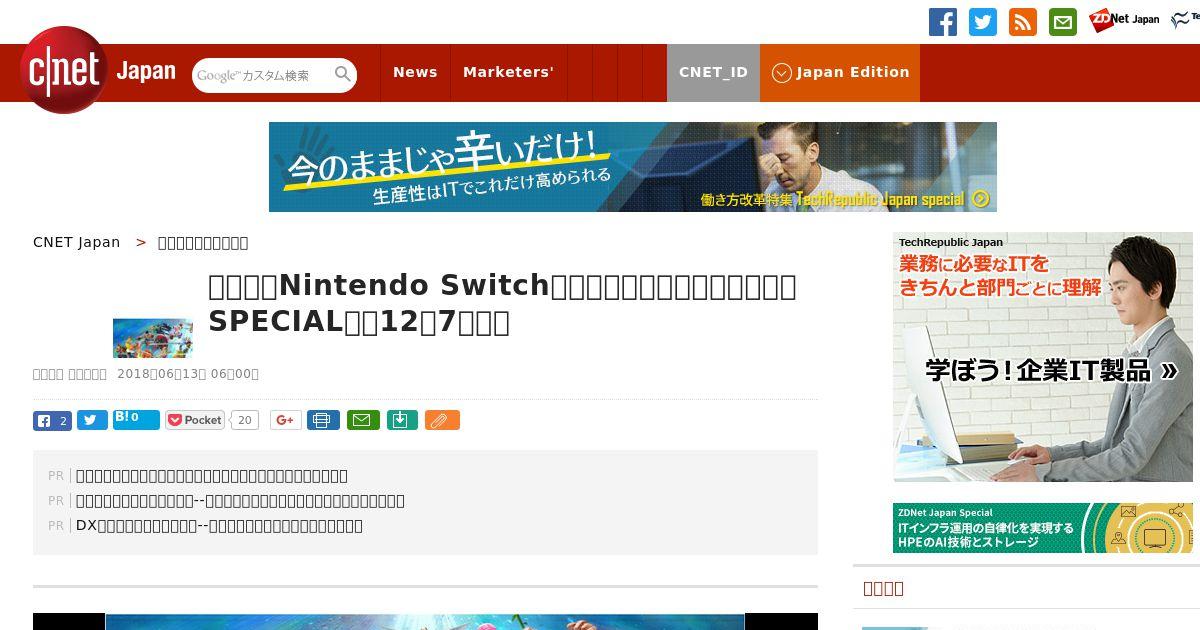
Task: Save article to Pocket
Action: 196,420
